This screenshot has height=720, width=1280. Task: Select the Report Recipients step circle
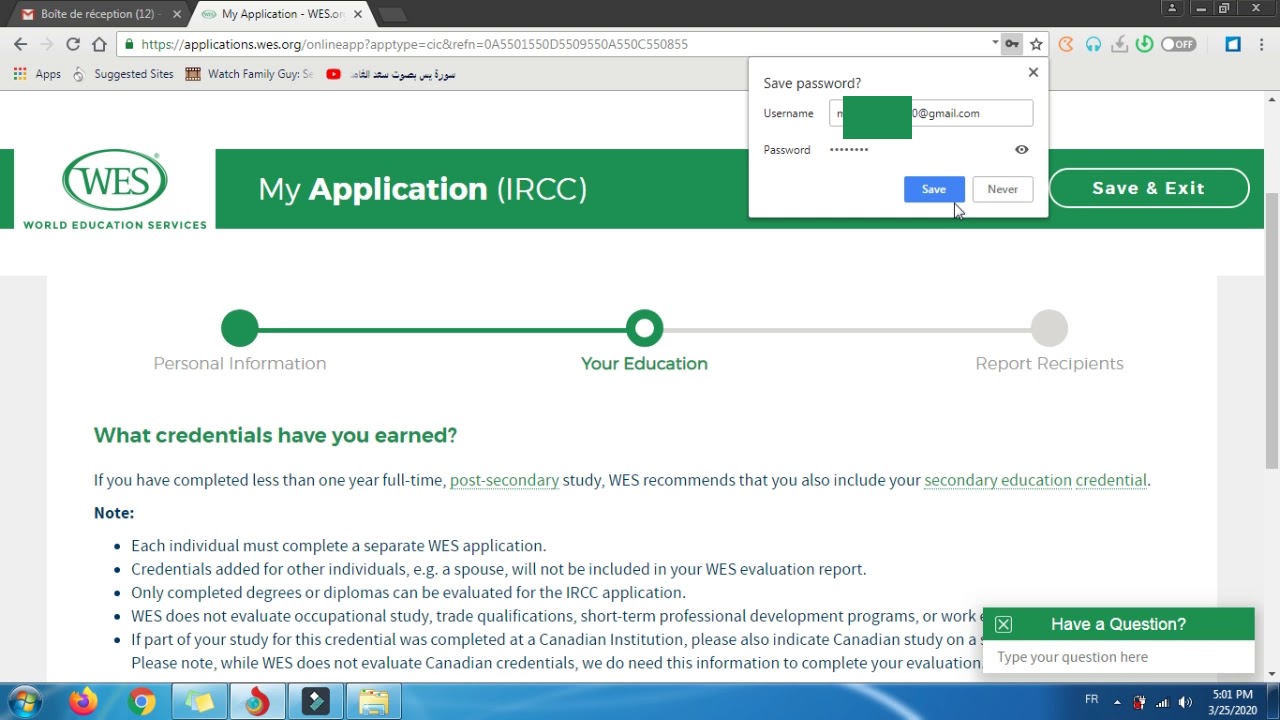point(1049,328)
